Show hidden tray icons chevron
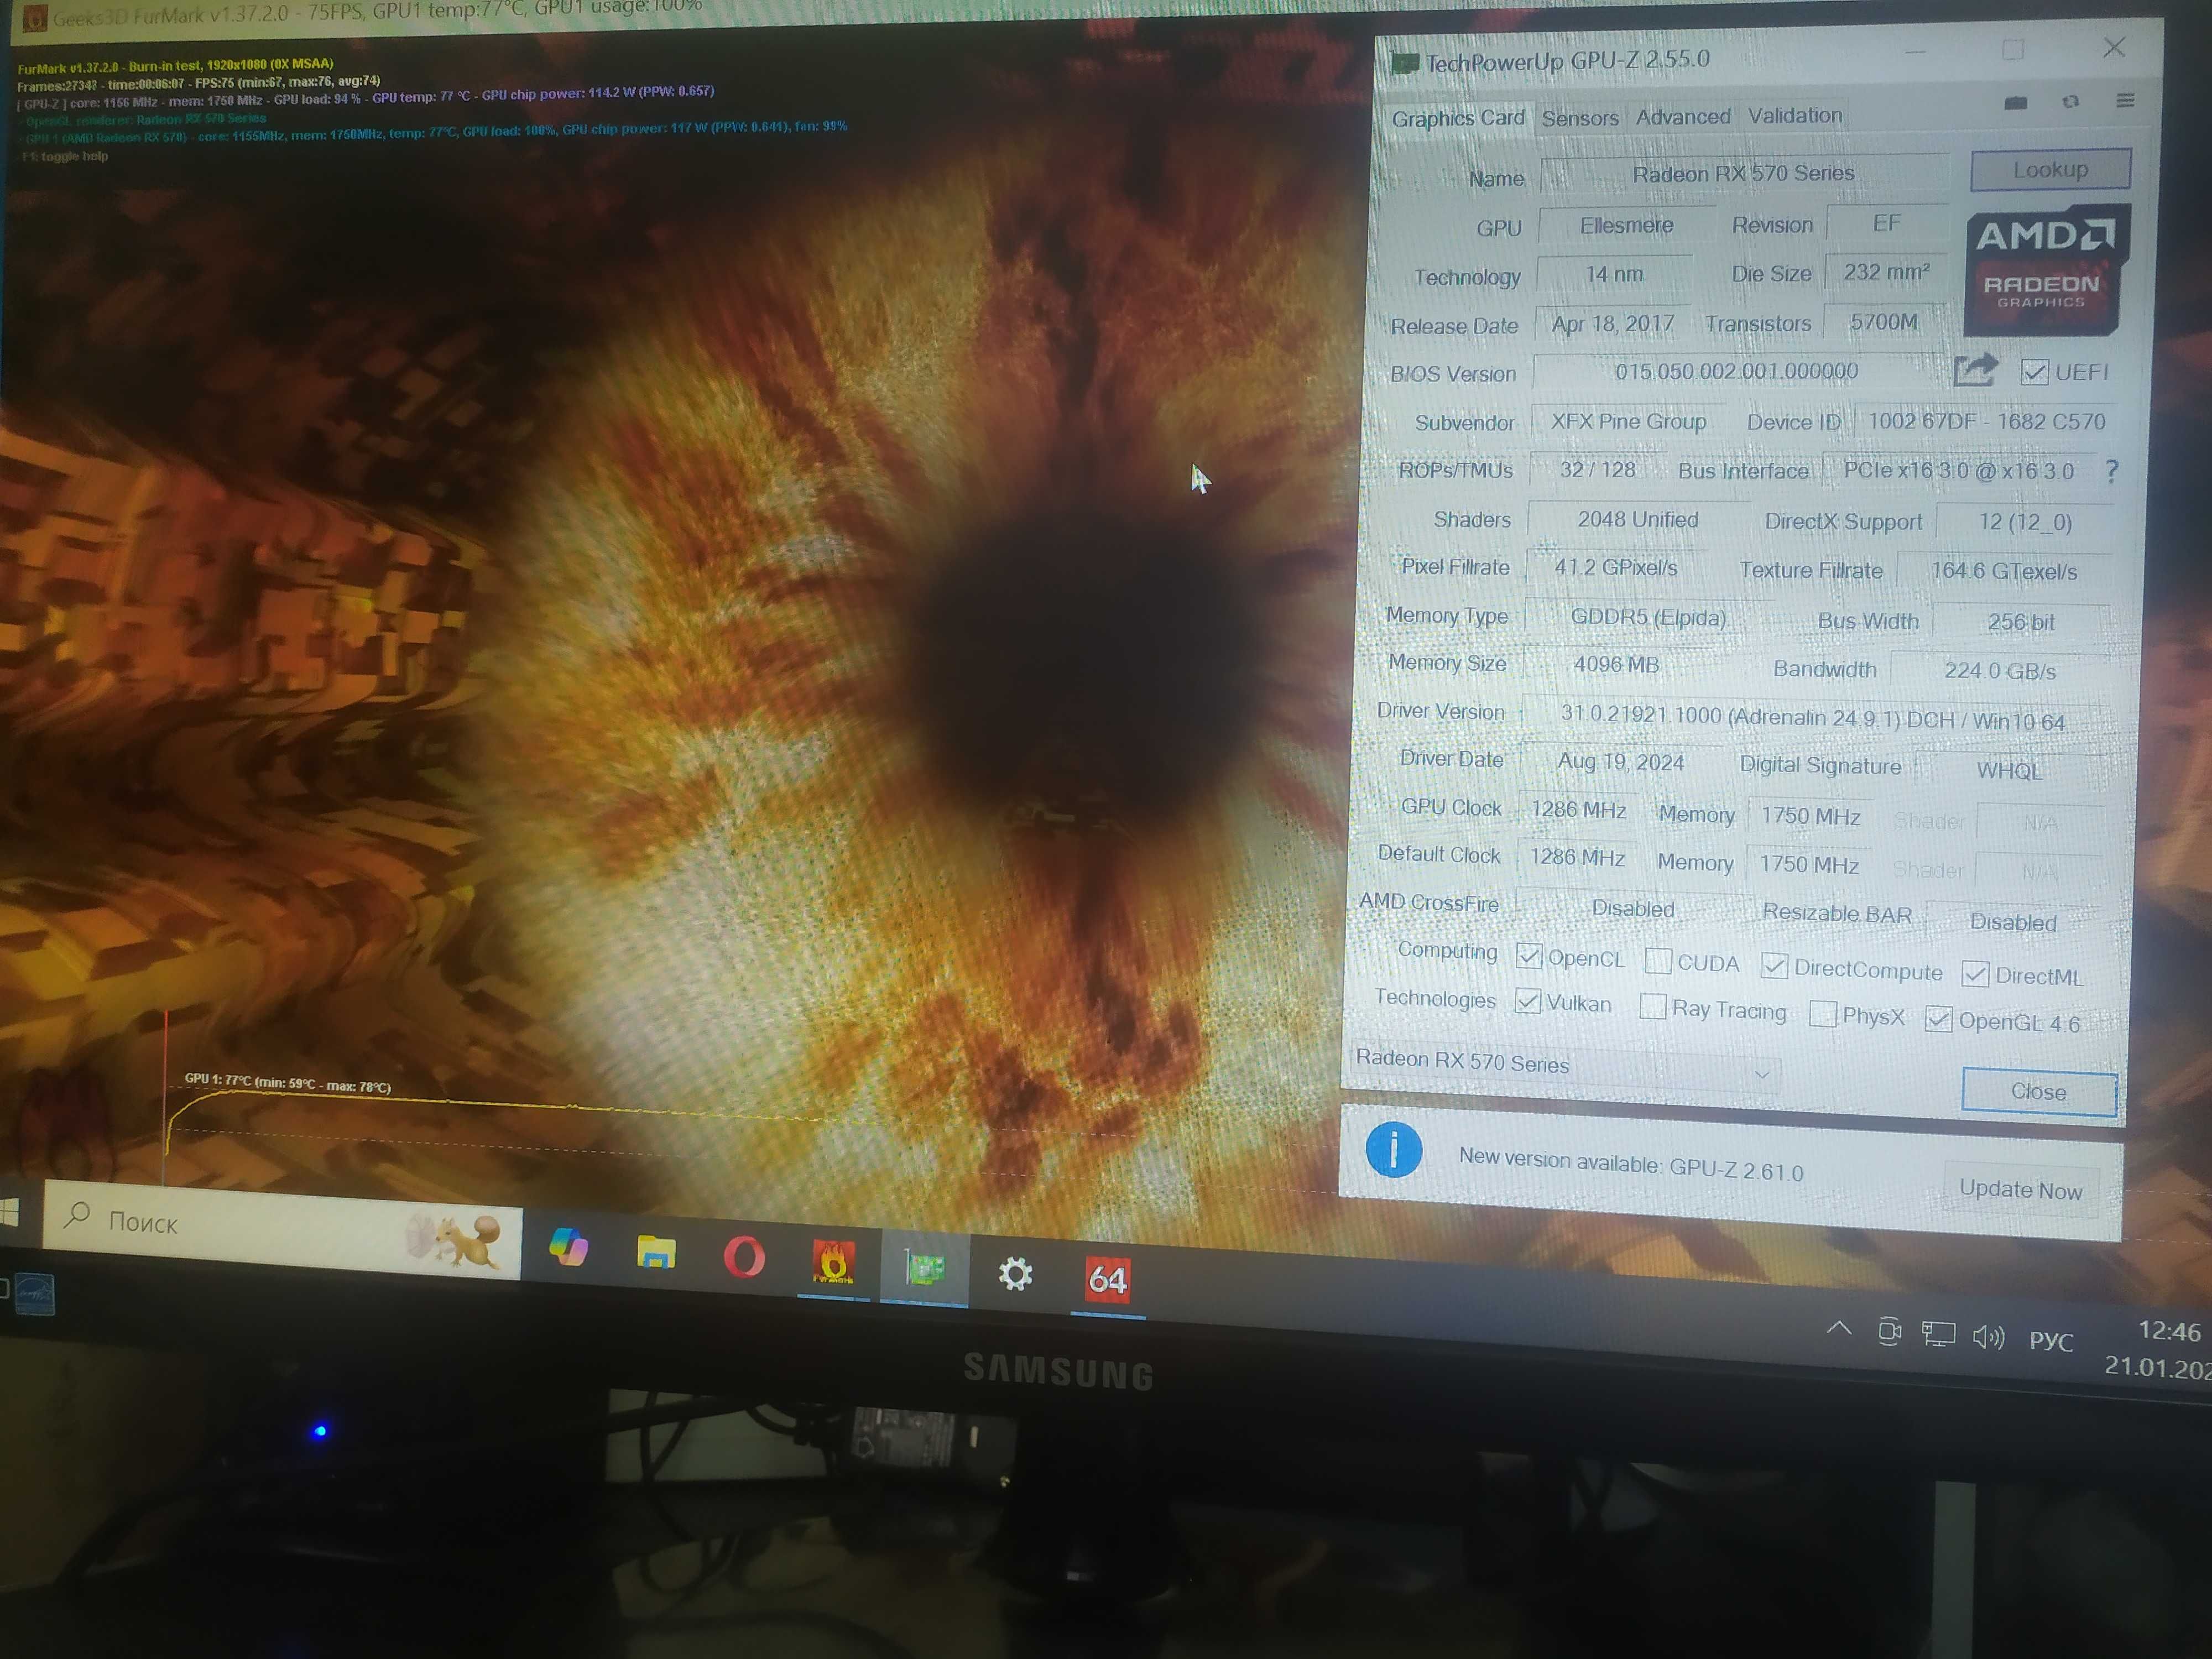The image size is (2212, 1659). (1838, 1329)
